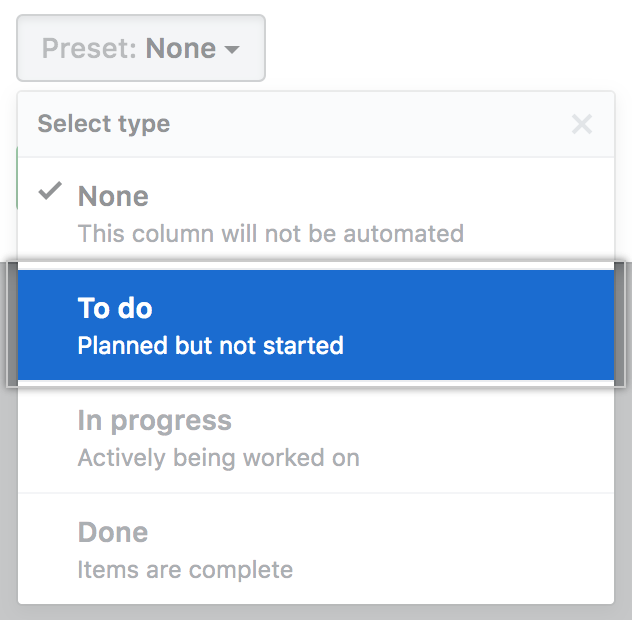Click the 'To do' bold title
The width and height of the screenshot is (632, 620).
115,308
